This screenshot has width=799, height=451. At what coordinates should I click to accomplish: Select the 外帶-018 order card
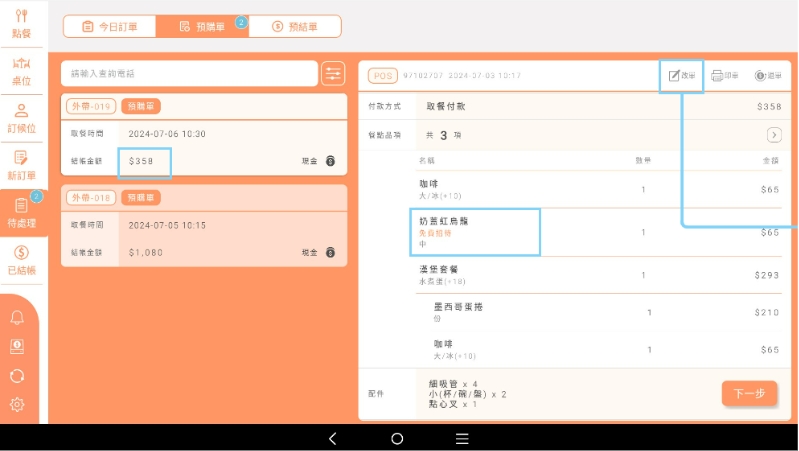pyautogui.click(x=204, y=225)
